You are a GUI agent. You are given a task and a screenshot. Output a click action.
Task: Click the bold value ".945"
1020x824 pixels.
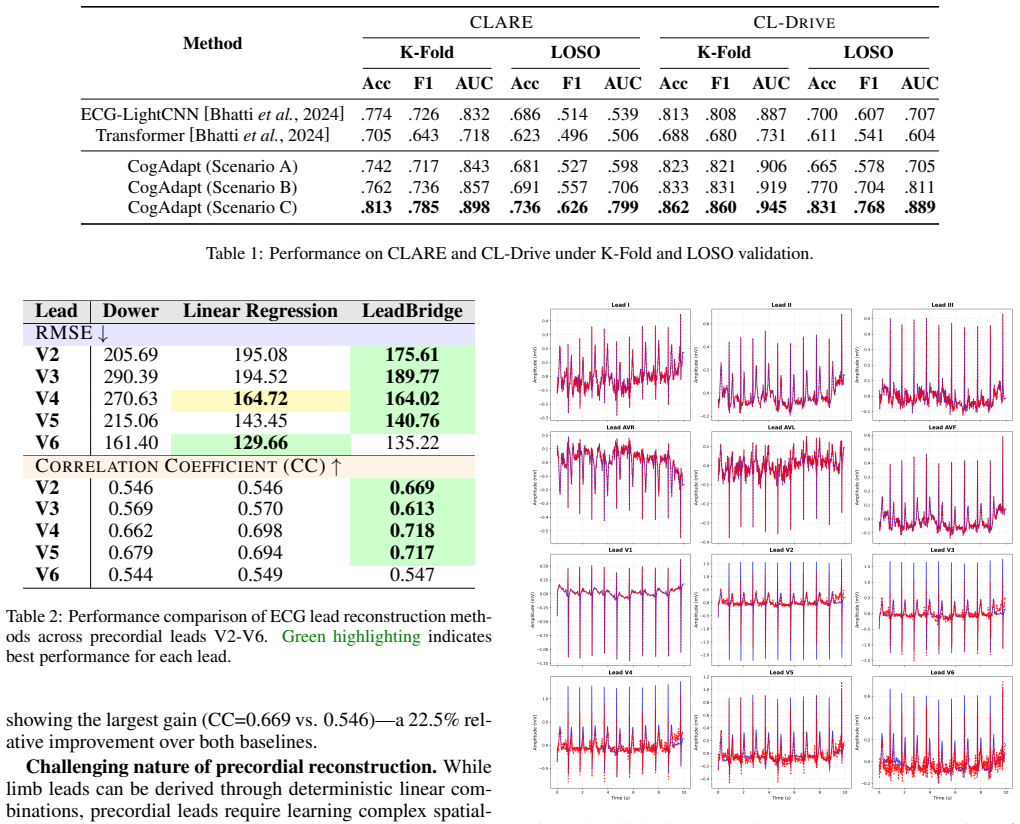pos(771,207)
